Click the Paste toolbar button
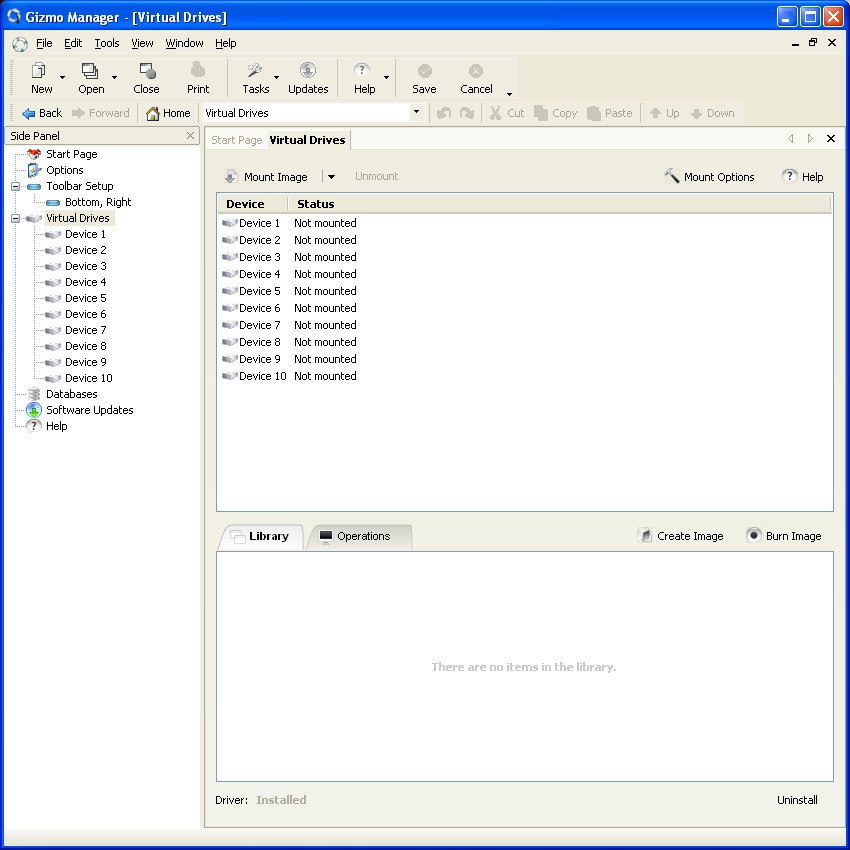 [610, 113]
